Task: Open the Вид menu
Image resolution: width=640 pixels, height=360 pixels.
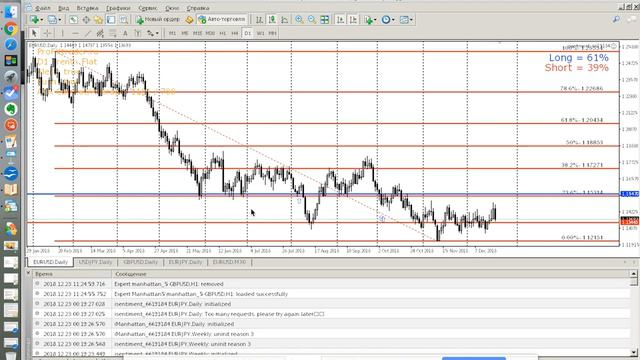Action: tap(63, 8)
